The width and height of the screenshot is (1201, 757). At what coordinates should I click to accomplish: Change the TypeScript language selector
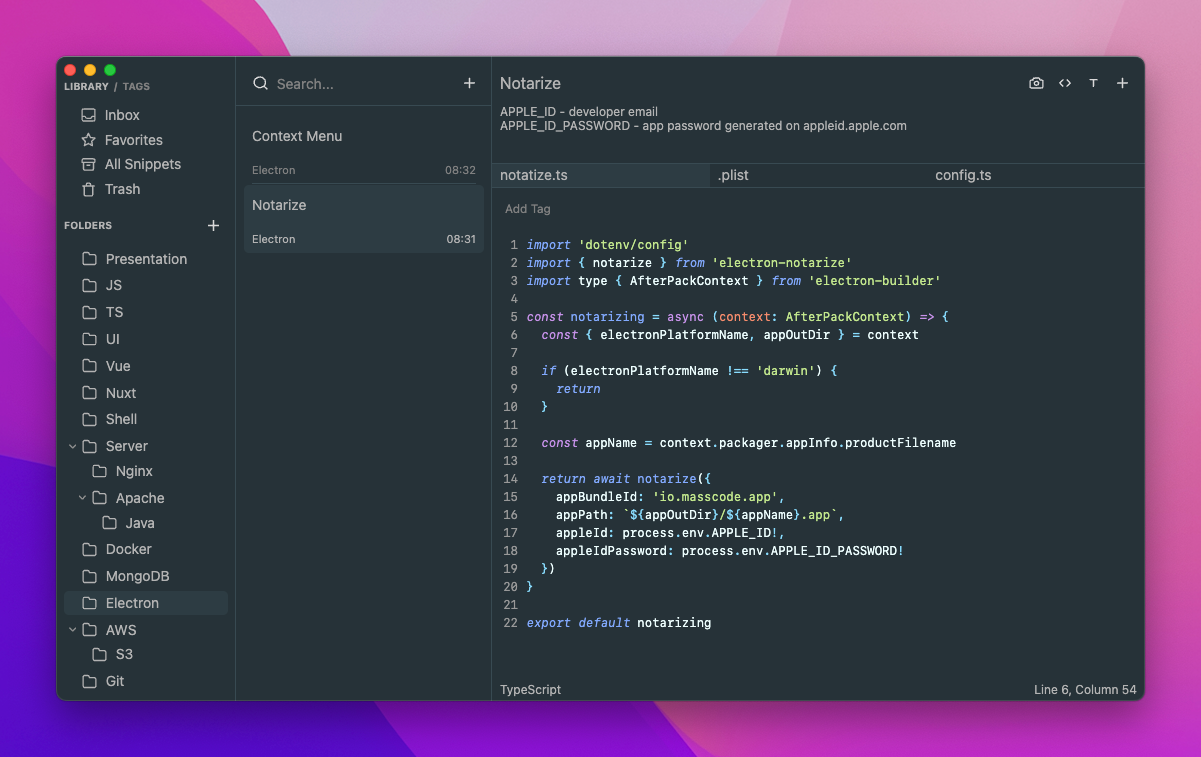[x=531, y=690]
